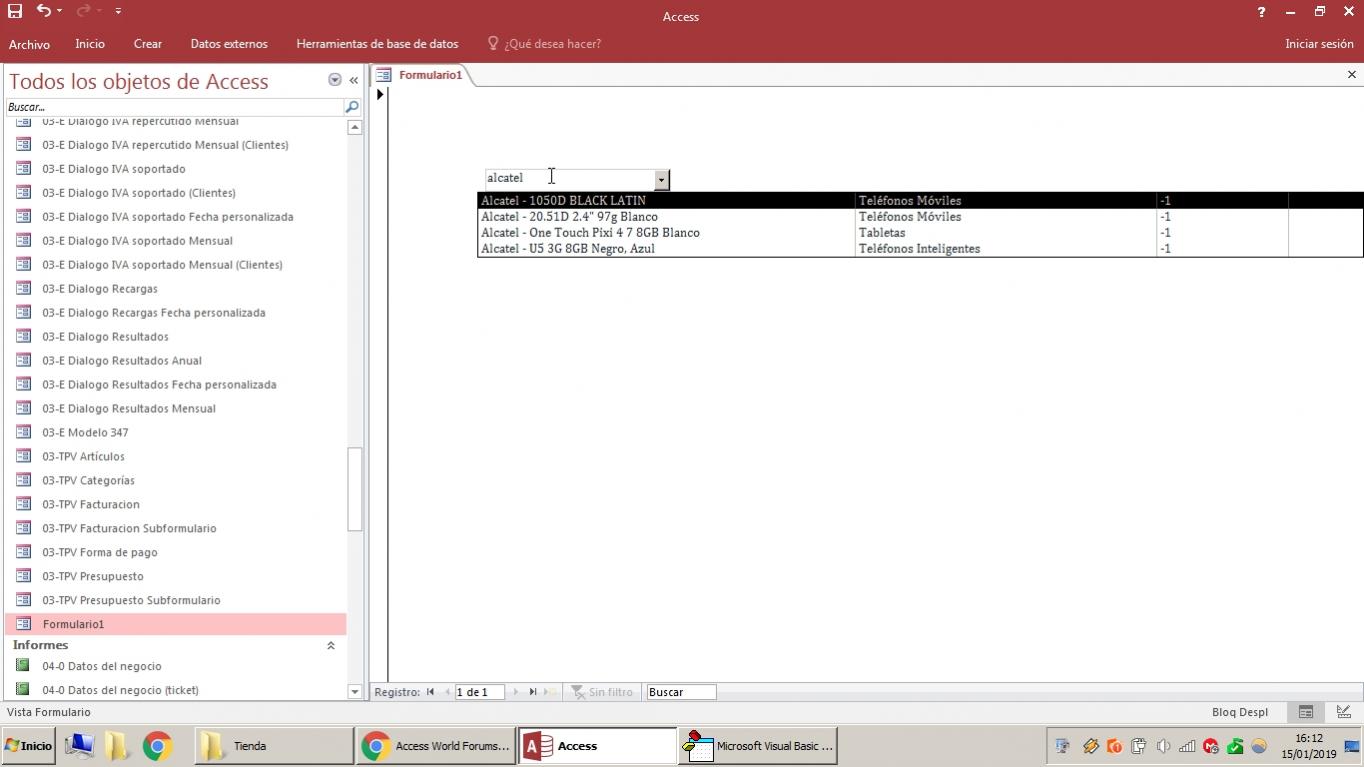1364x767 pixels.
Task: Open Herramientas de base de datos tab
Action: click(377, 44)
